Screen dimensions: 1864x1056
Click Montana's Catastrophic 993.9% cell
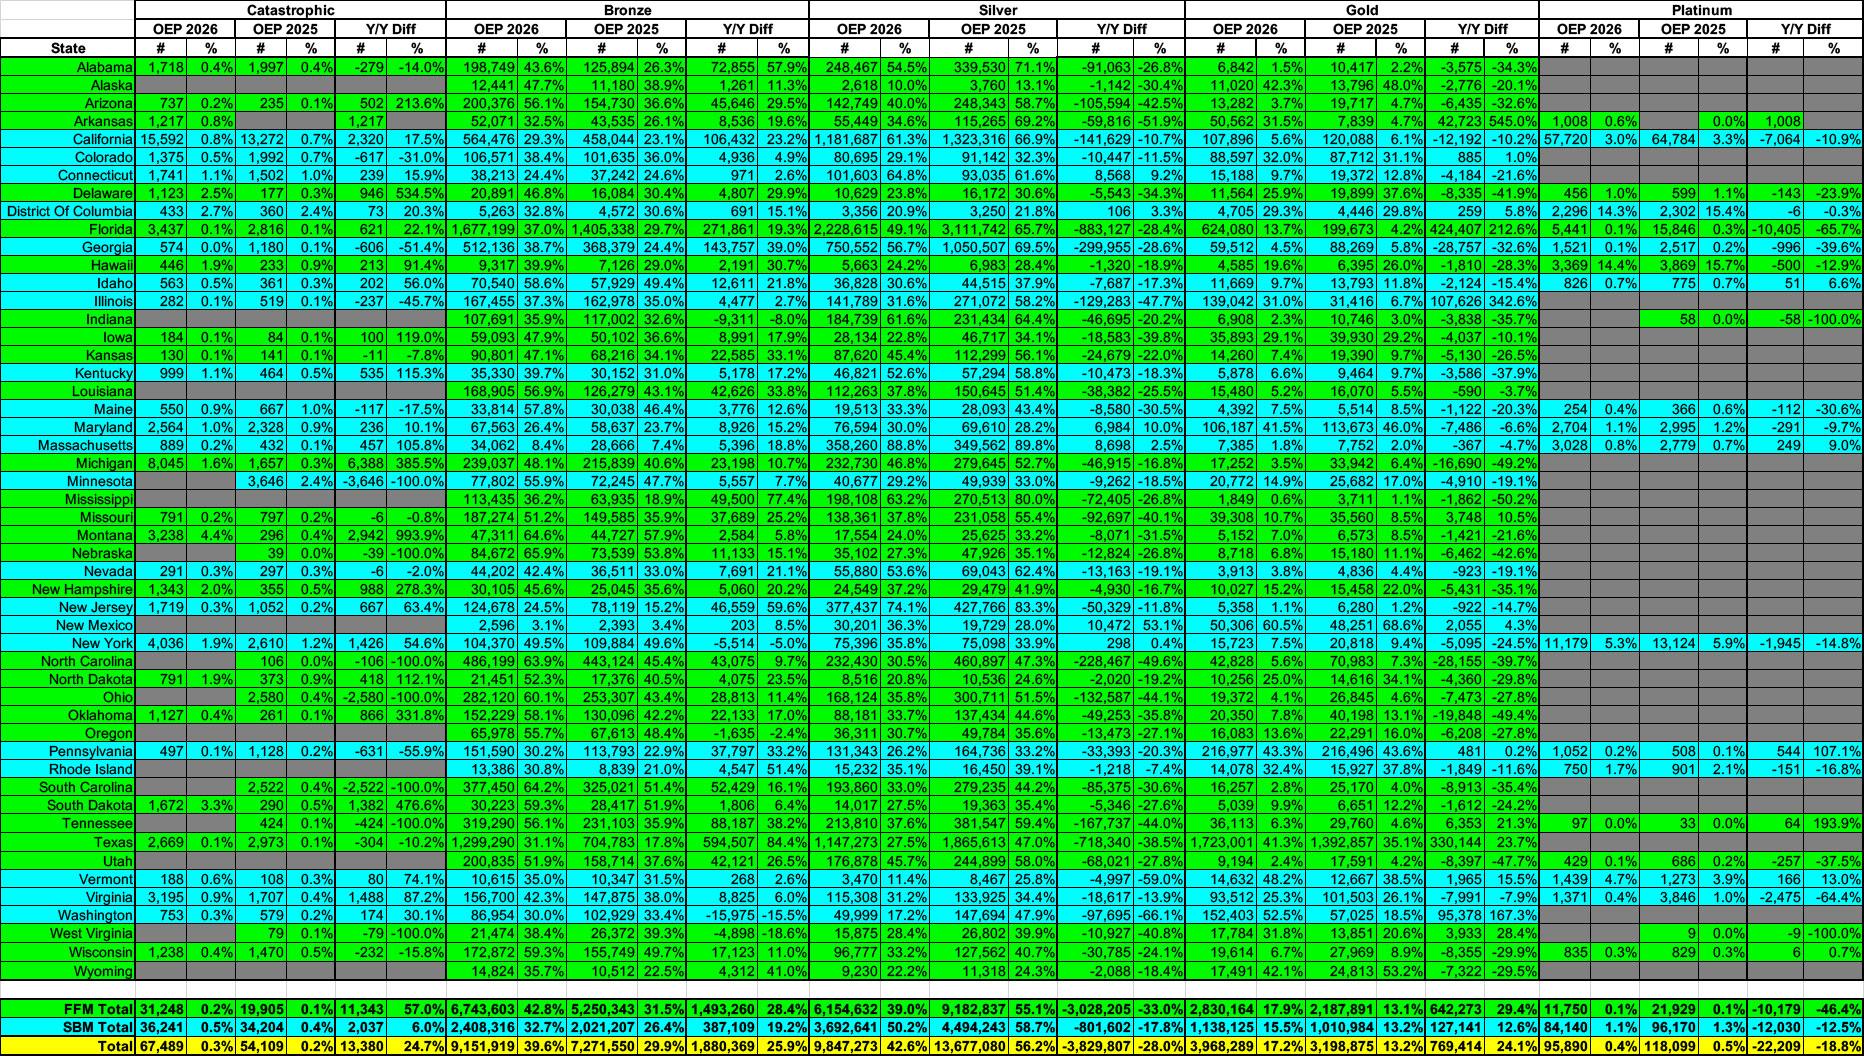(417, 535)
